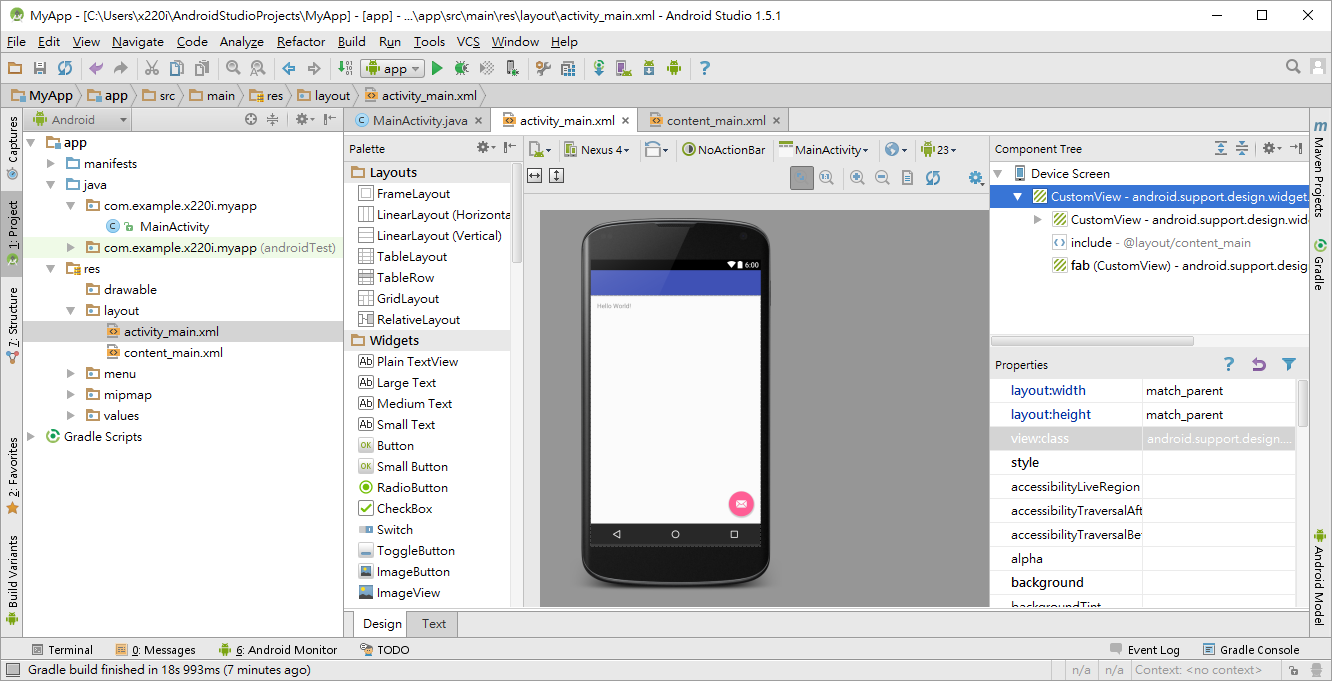Zoom out on the design preview
This screenshot has width=1332, height=681.
[882, 177]
